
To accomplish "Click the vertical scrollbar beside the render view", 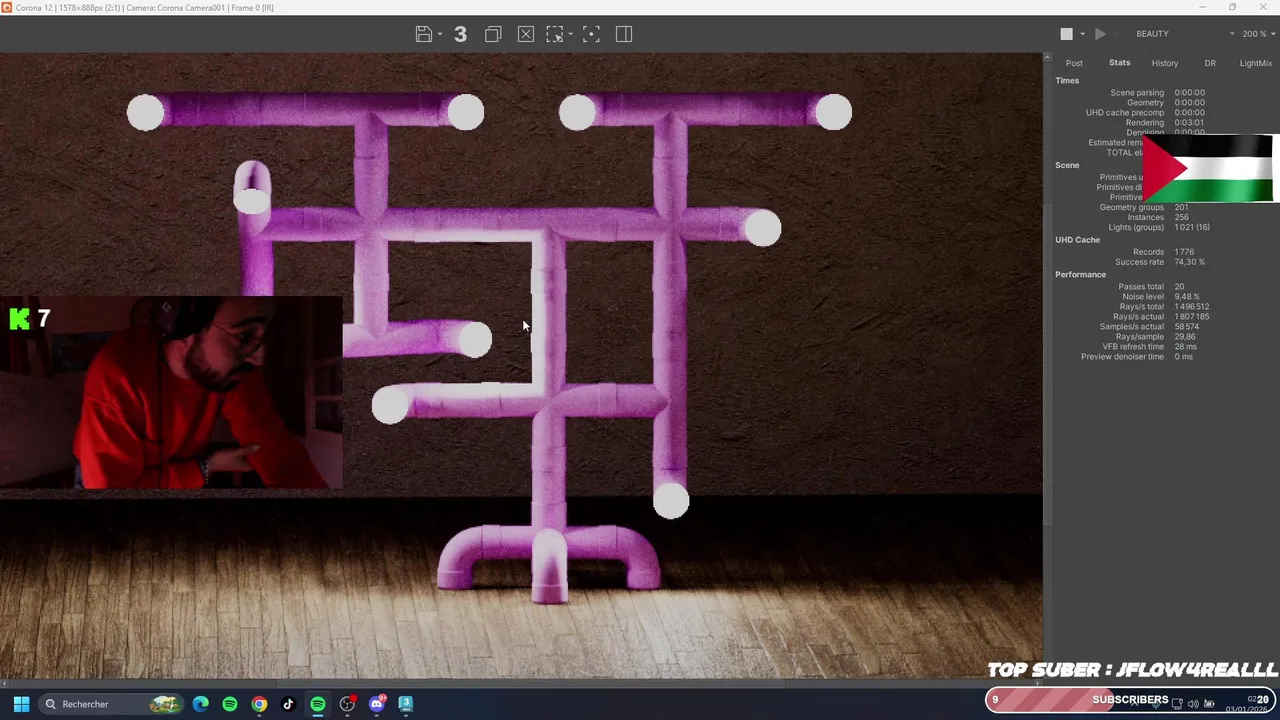I will click(1047, 365).
